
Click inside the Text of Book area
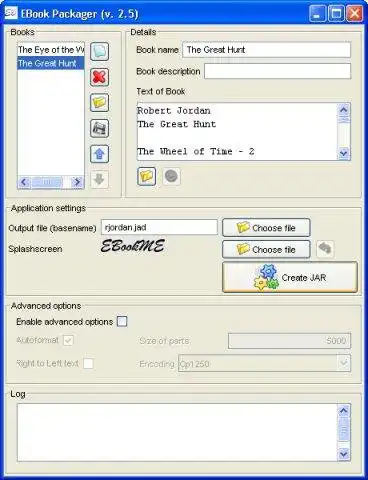coord(237,131)
